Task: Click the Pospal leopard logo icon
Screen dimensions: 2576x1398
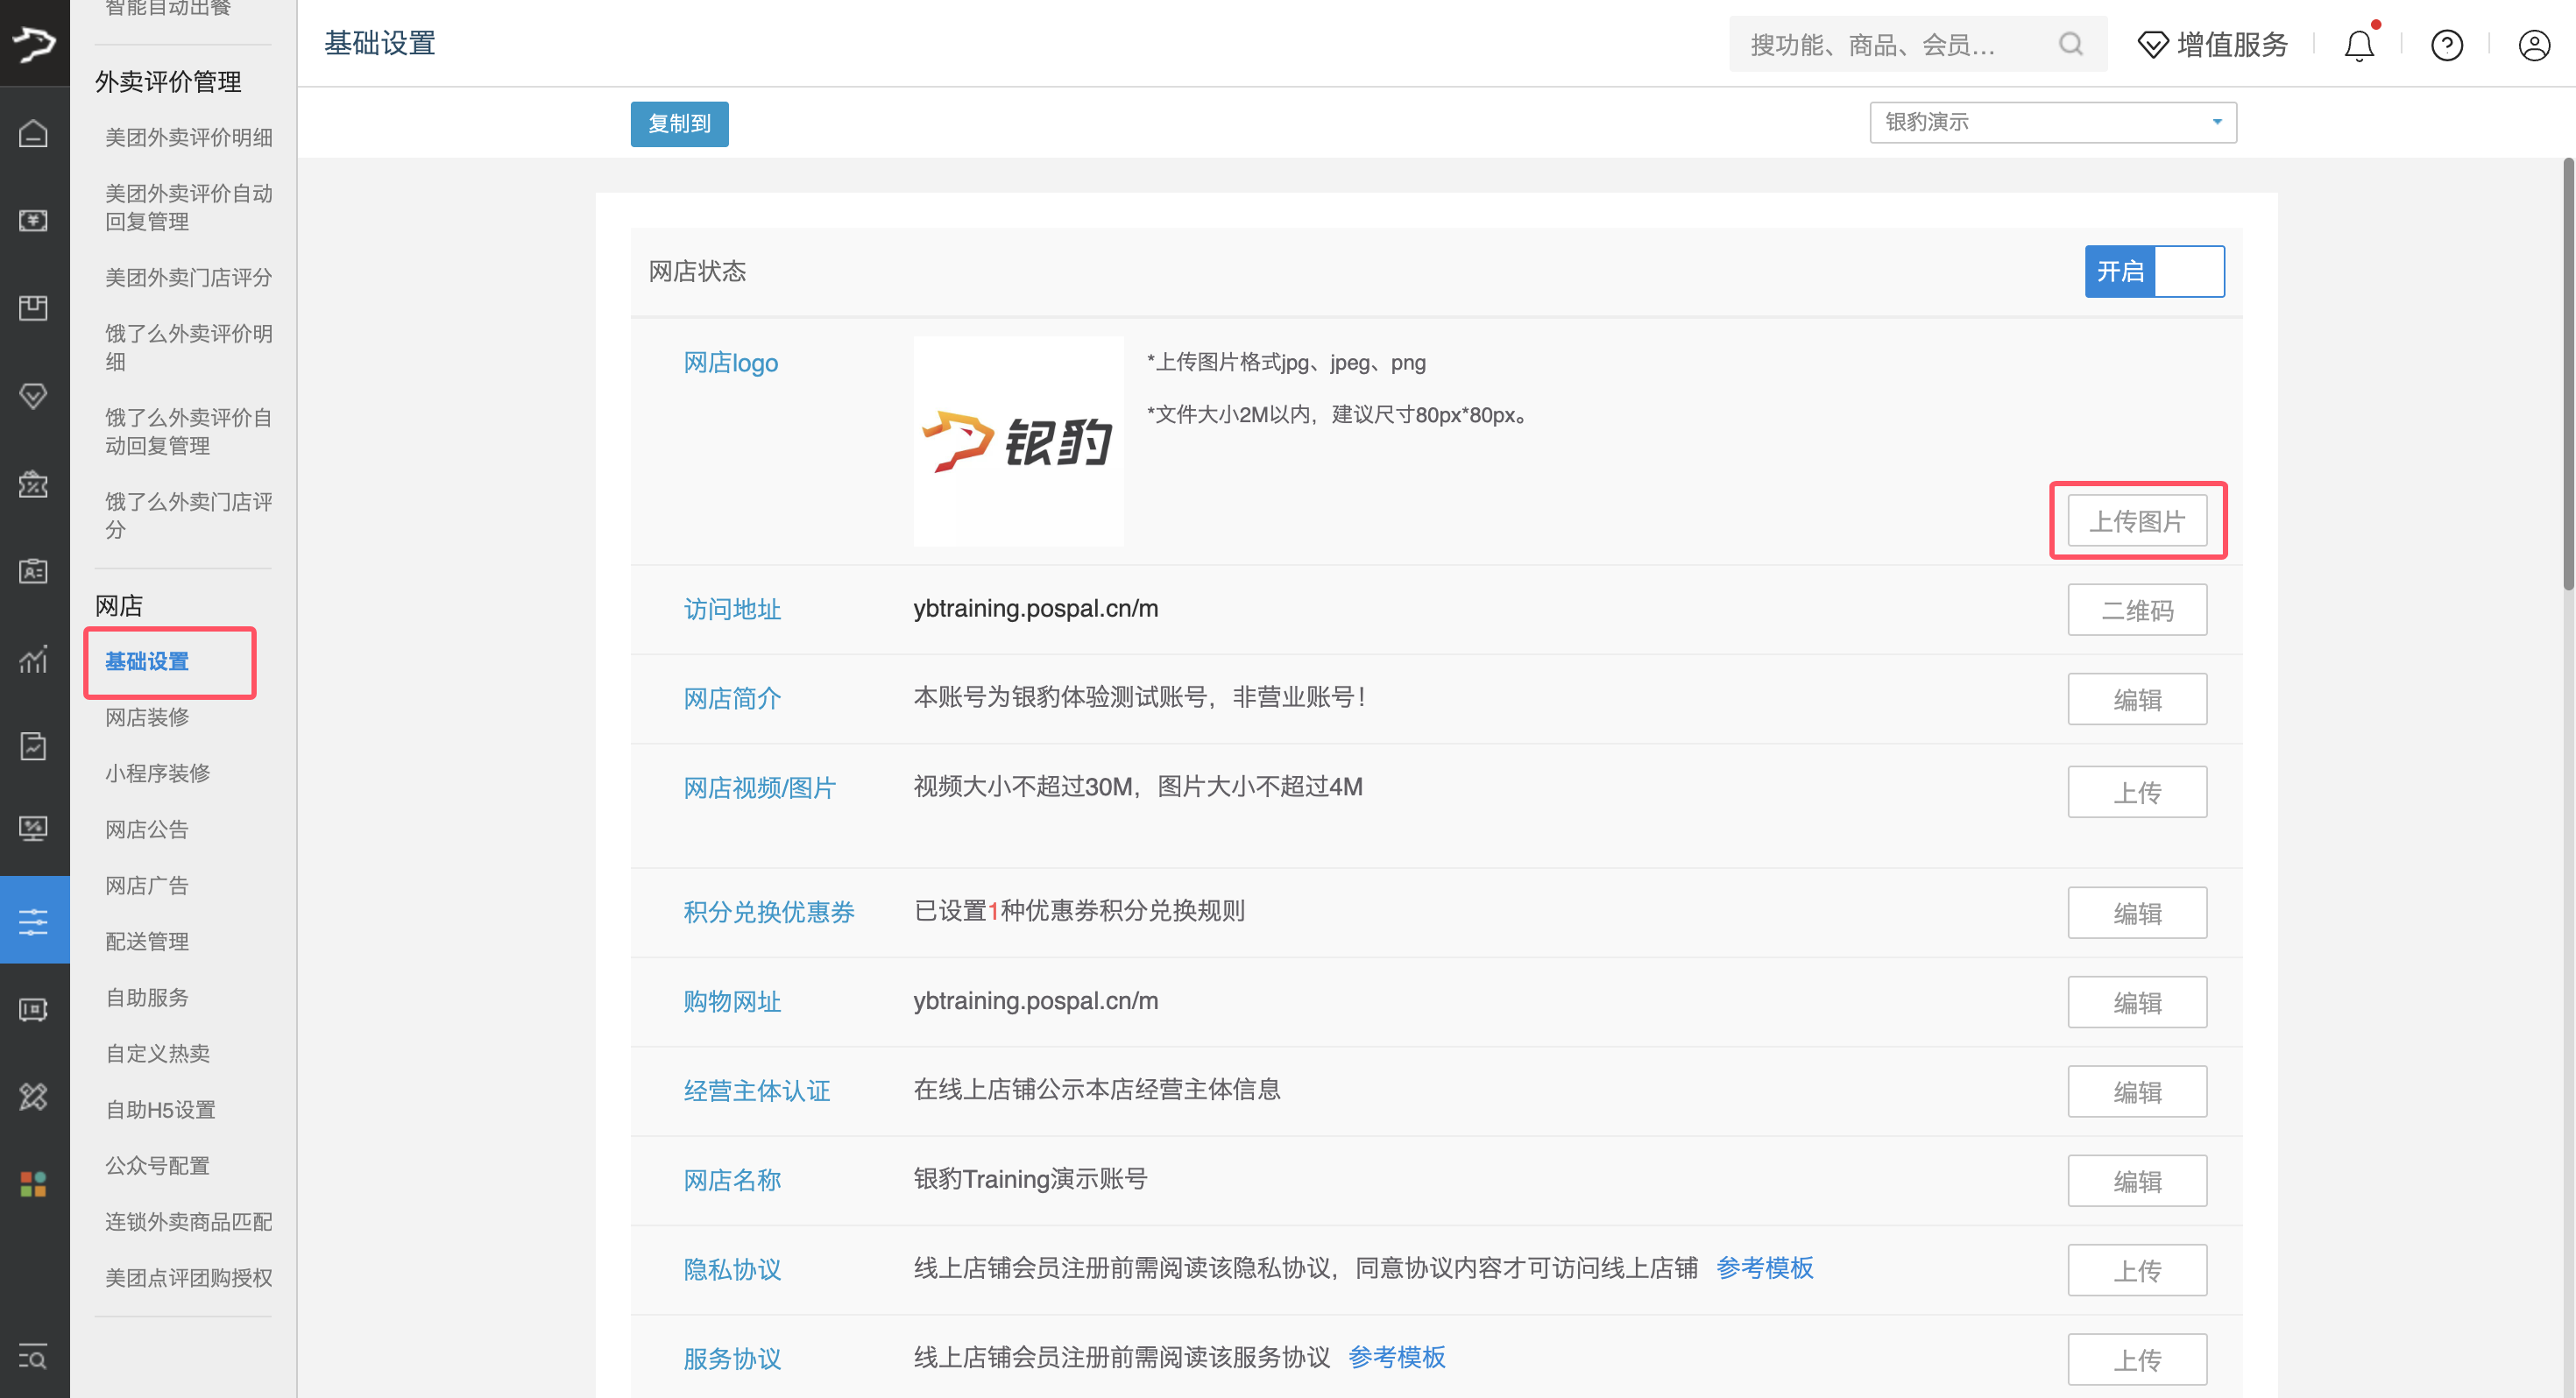Action: [34, 43]
